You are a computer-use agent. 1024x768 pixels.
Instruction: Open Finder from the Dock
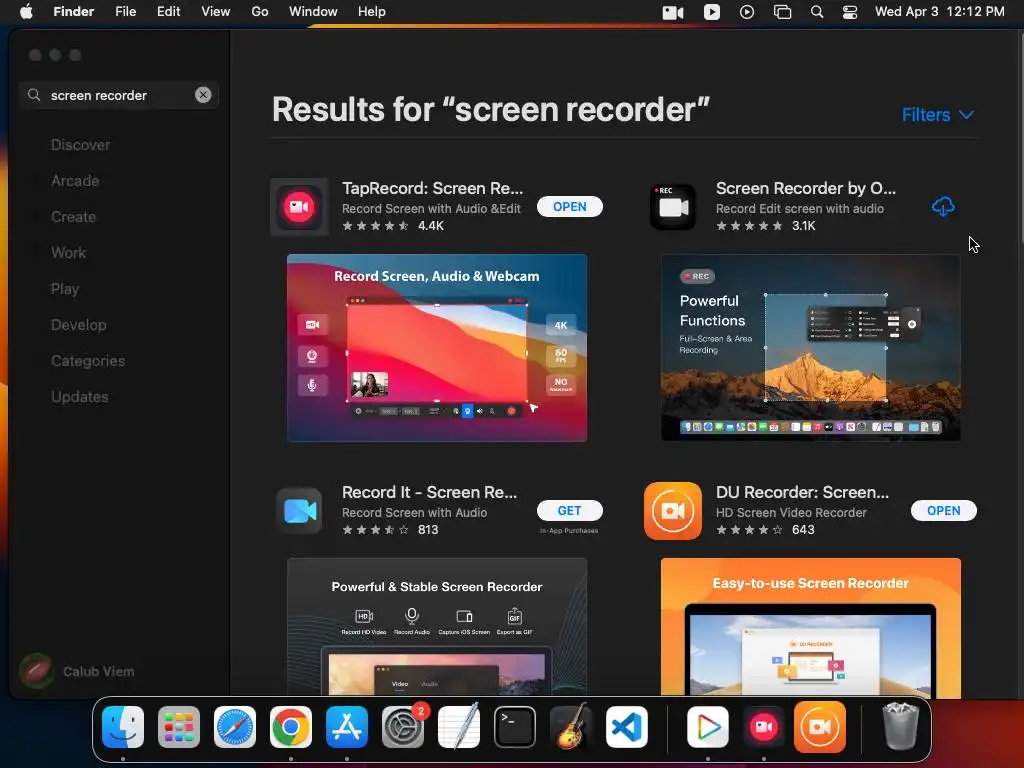123,727
